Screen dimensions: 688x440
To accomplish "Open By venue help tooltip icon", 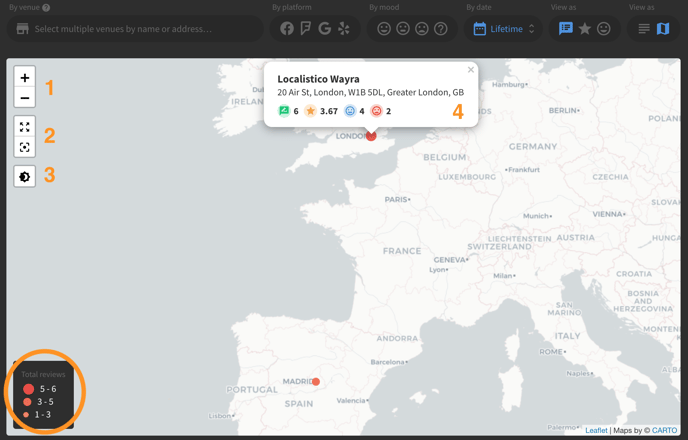I will click(x=46, y=7).
